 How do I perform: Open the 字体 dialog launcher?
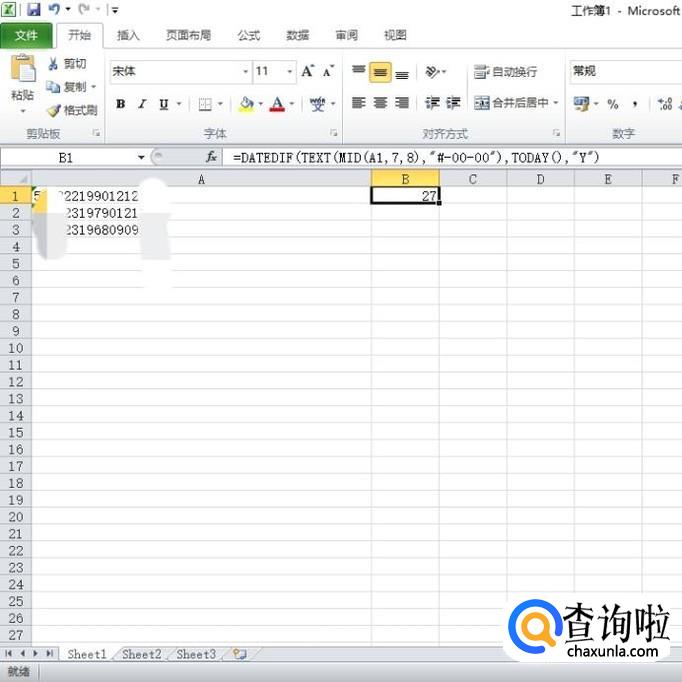point(333,133)
